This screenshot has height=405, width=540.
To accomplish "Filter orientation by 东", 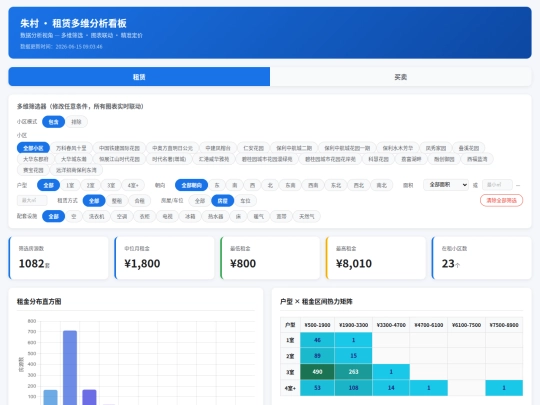I will (x=217, y=185).
